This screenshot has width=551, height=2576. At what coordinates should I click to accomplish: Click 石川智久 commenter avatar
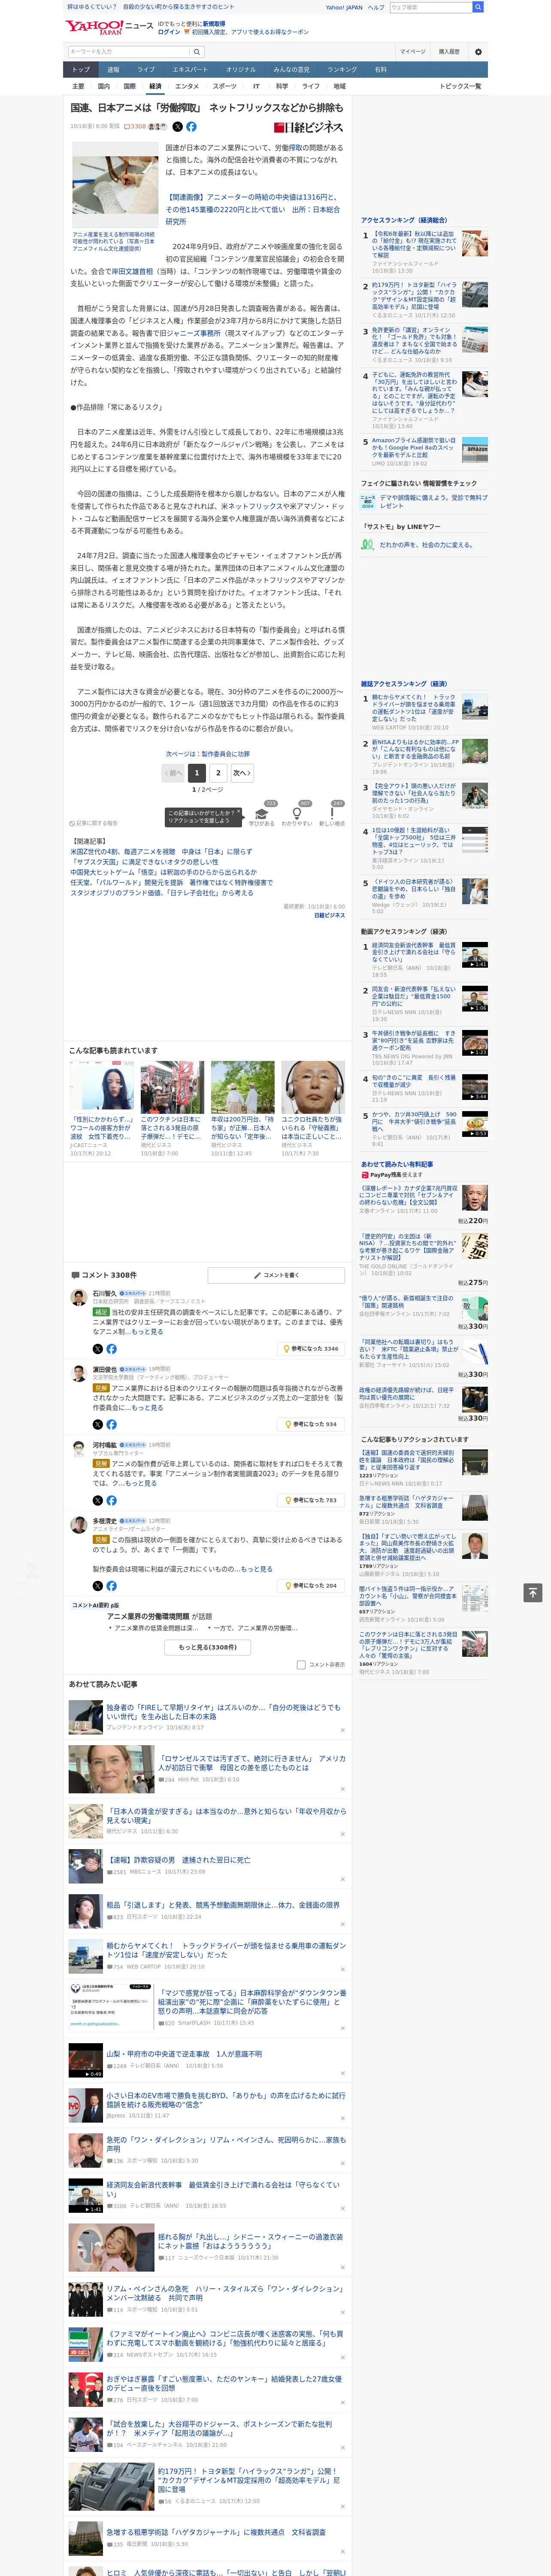click(78, 1298)
